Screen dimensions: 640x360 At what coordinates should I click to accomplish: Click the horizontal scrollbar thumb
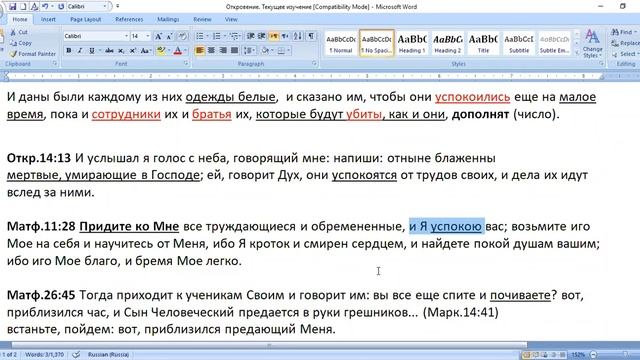[x=269, y=345]
